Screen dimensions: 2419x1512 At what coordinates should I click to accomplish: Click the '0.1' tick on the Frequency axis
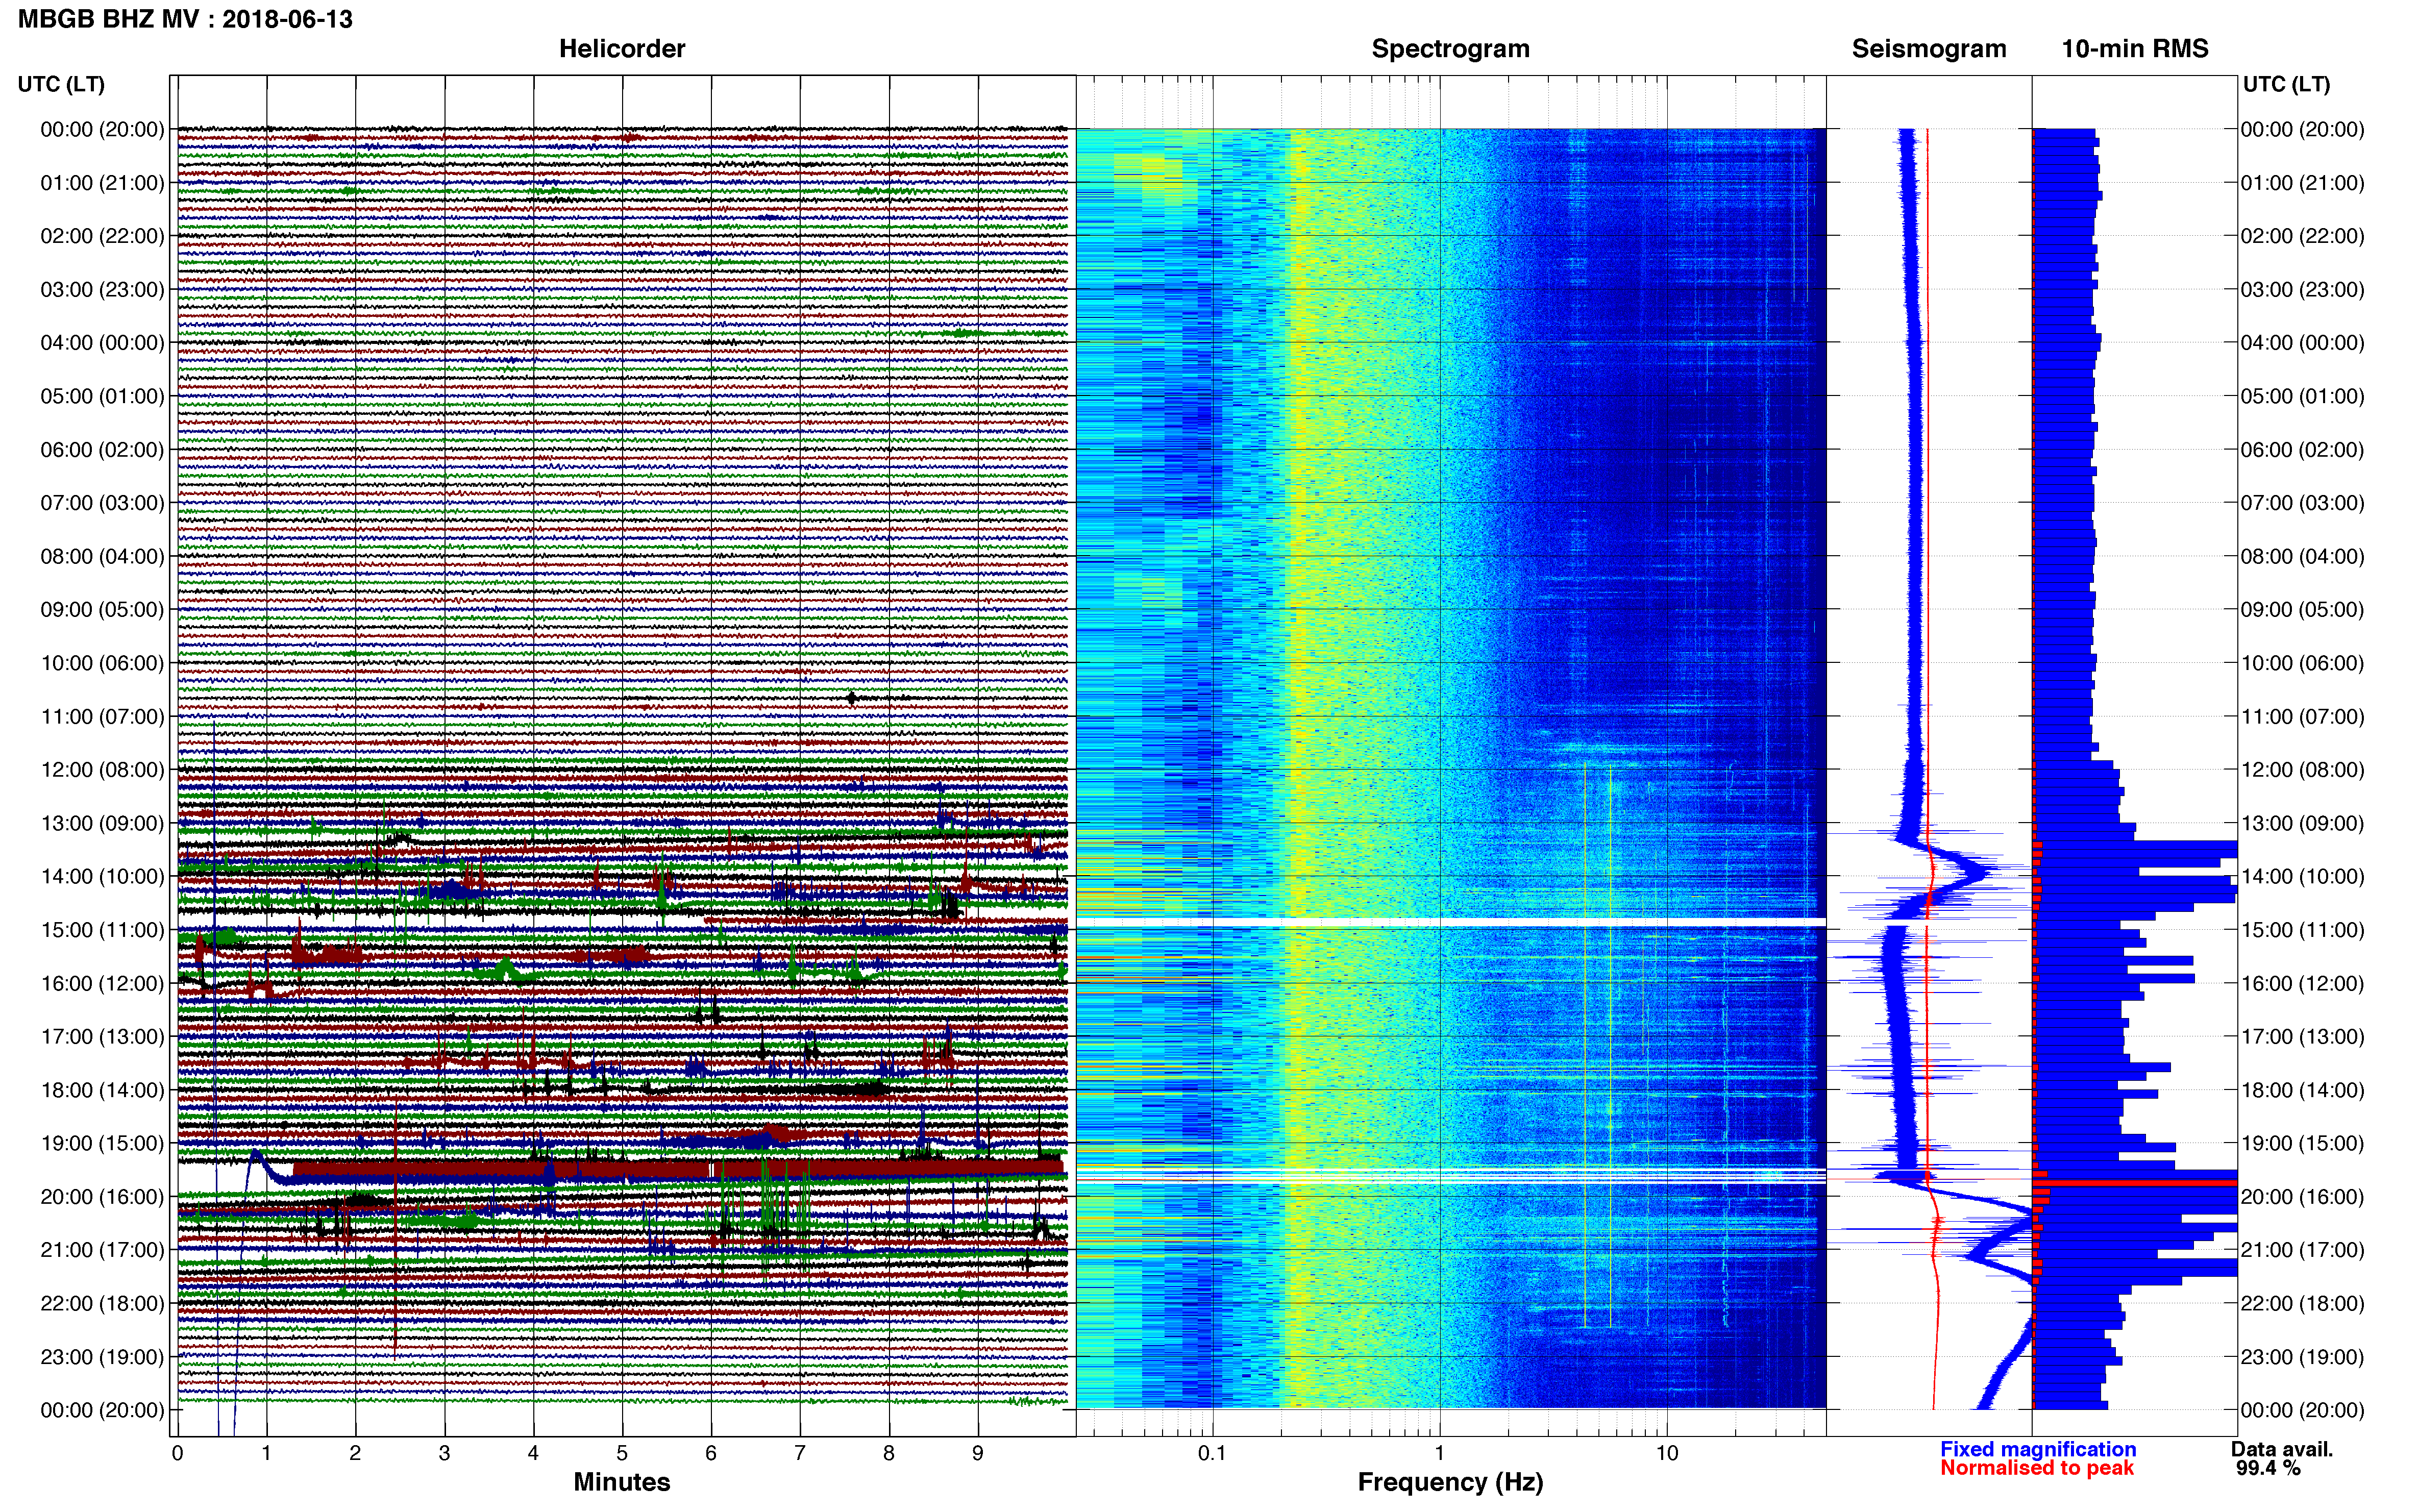coord(1212,1453)
